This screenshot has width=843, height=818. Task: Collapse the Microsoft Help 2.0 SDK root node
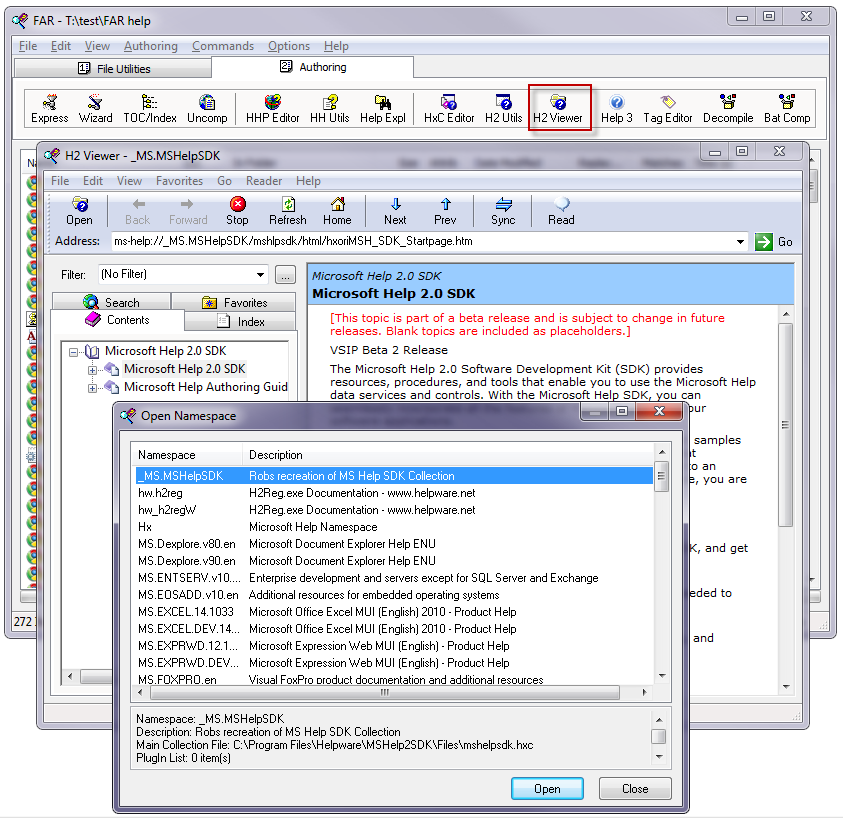[74, 352]
